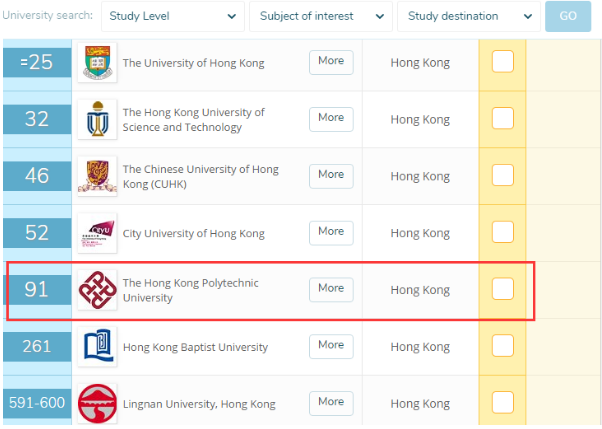Click the HKUST university logo

(x=97, y=119)
